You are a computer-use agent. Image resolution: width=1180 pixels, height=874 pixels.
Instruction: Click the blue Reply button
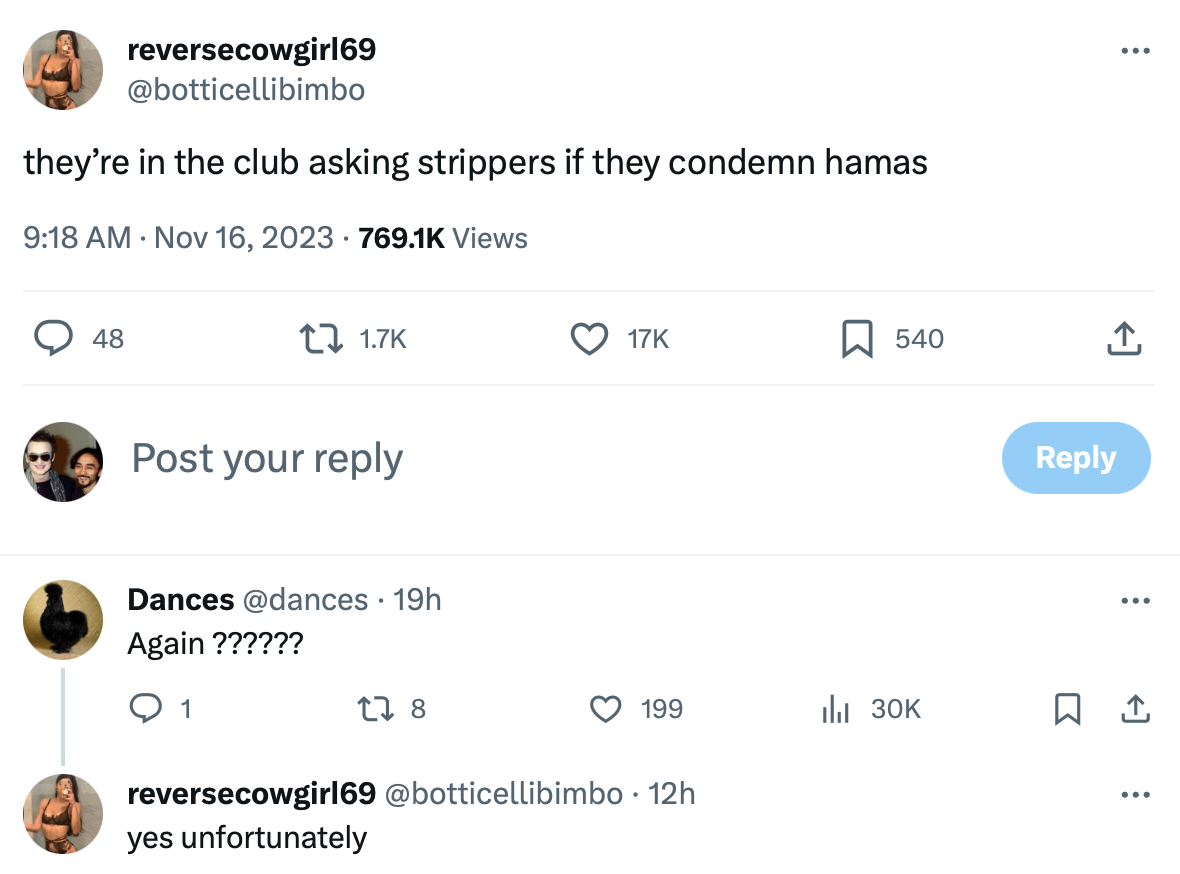coord(1076,458)
